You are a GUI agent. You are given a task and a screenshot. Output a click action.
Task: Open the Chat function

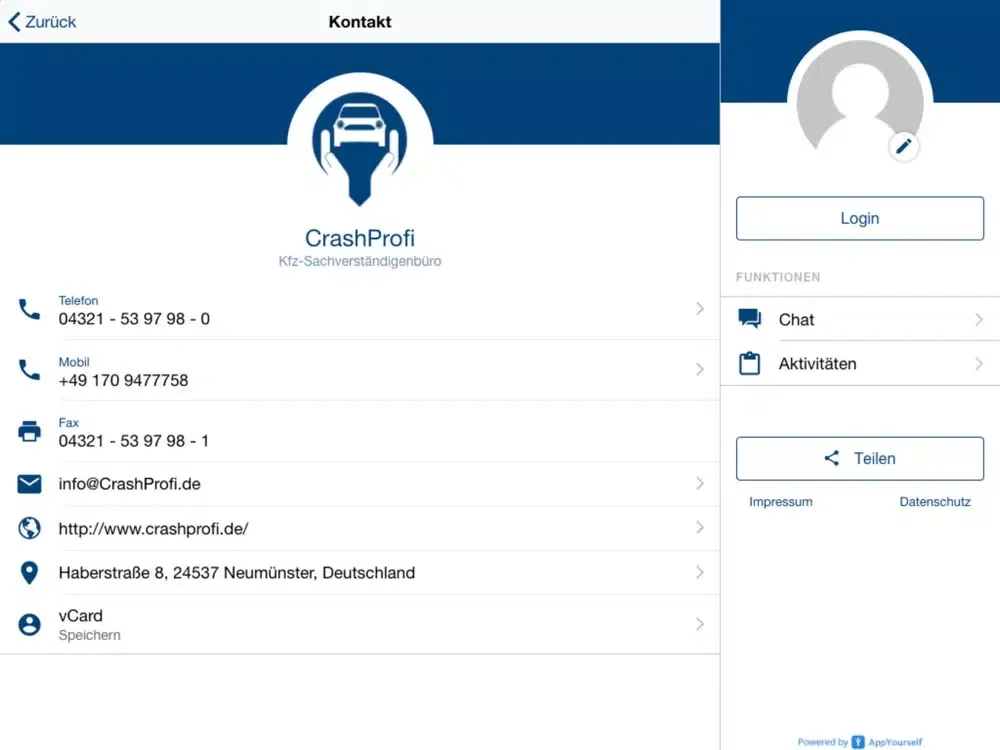[x=860, y=319]
